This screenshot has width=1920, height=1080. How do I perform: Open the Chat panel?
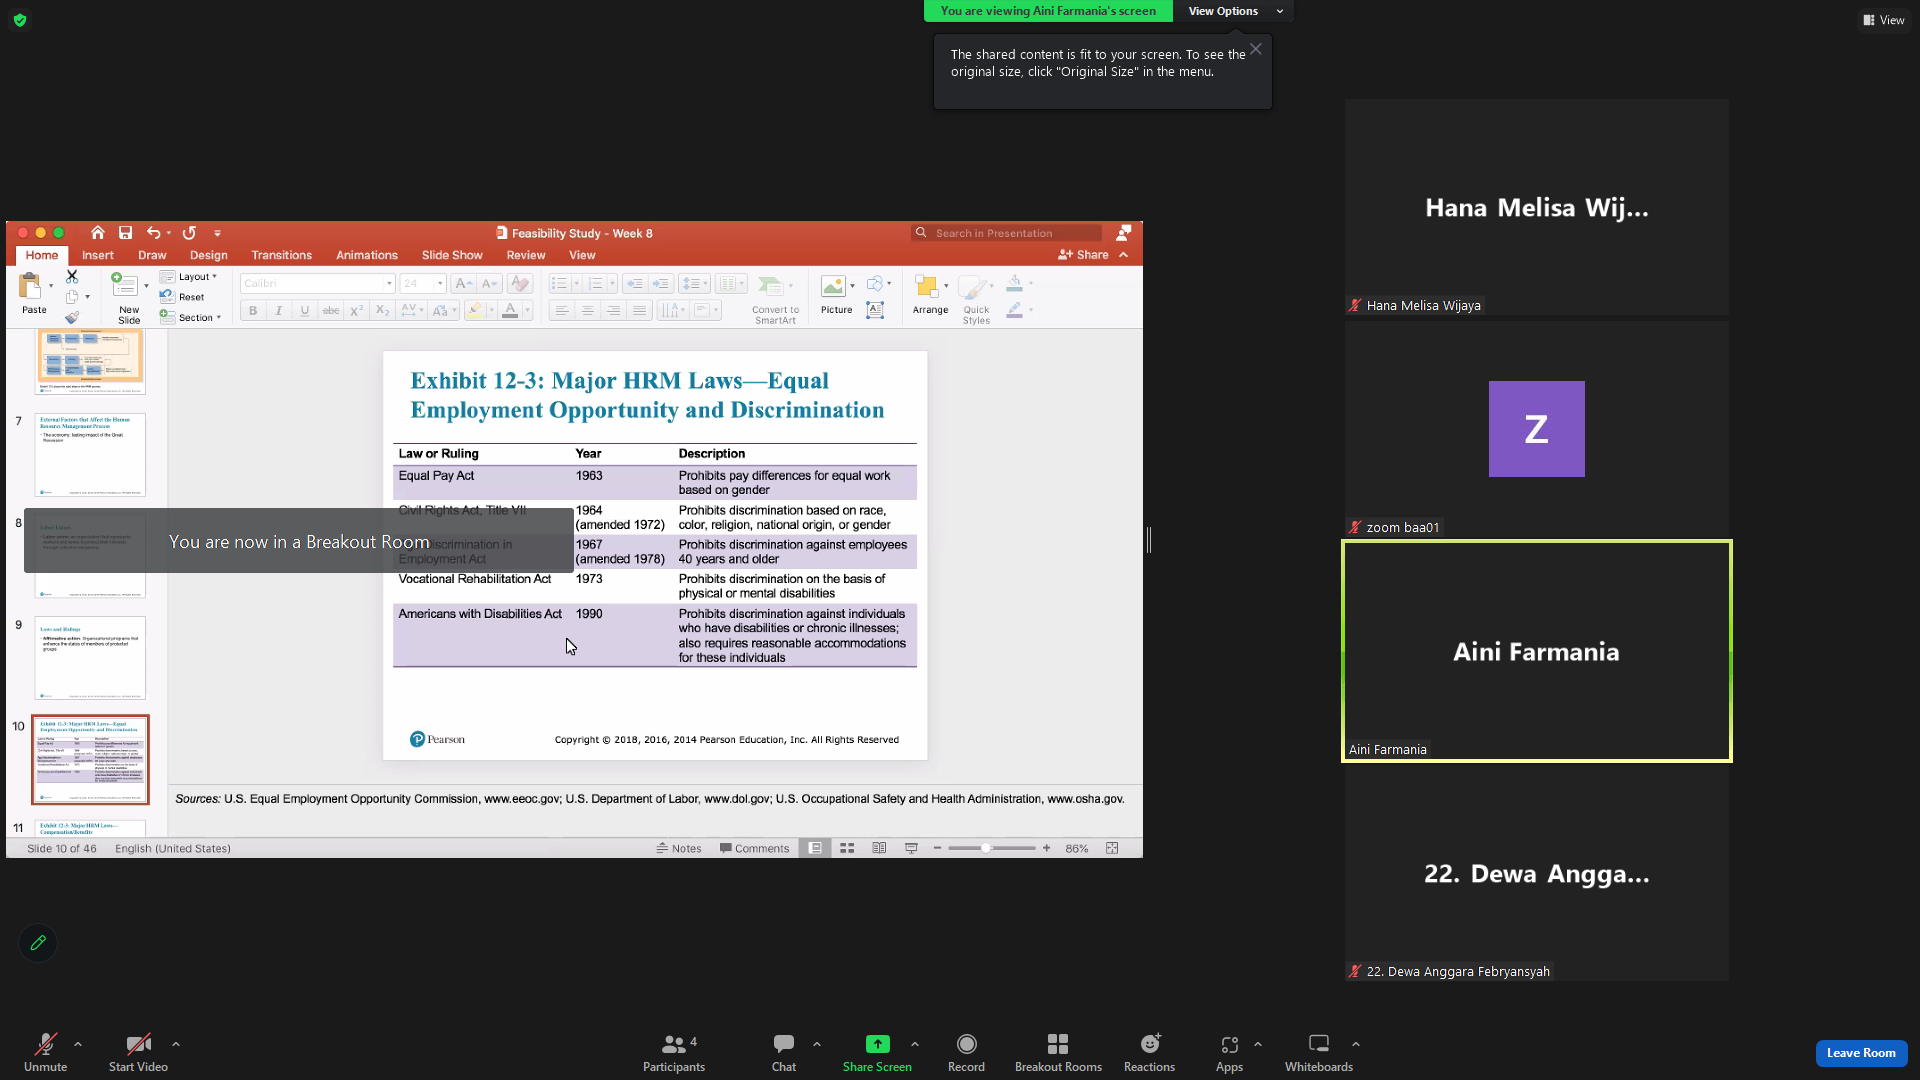click(784, 1052)
